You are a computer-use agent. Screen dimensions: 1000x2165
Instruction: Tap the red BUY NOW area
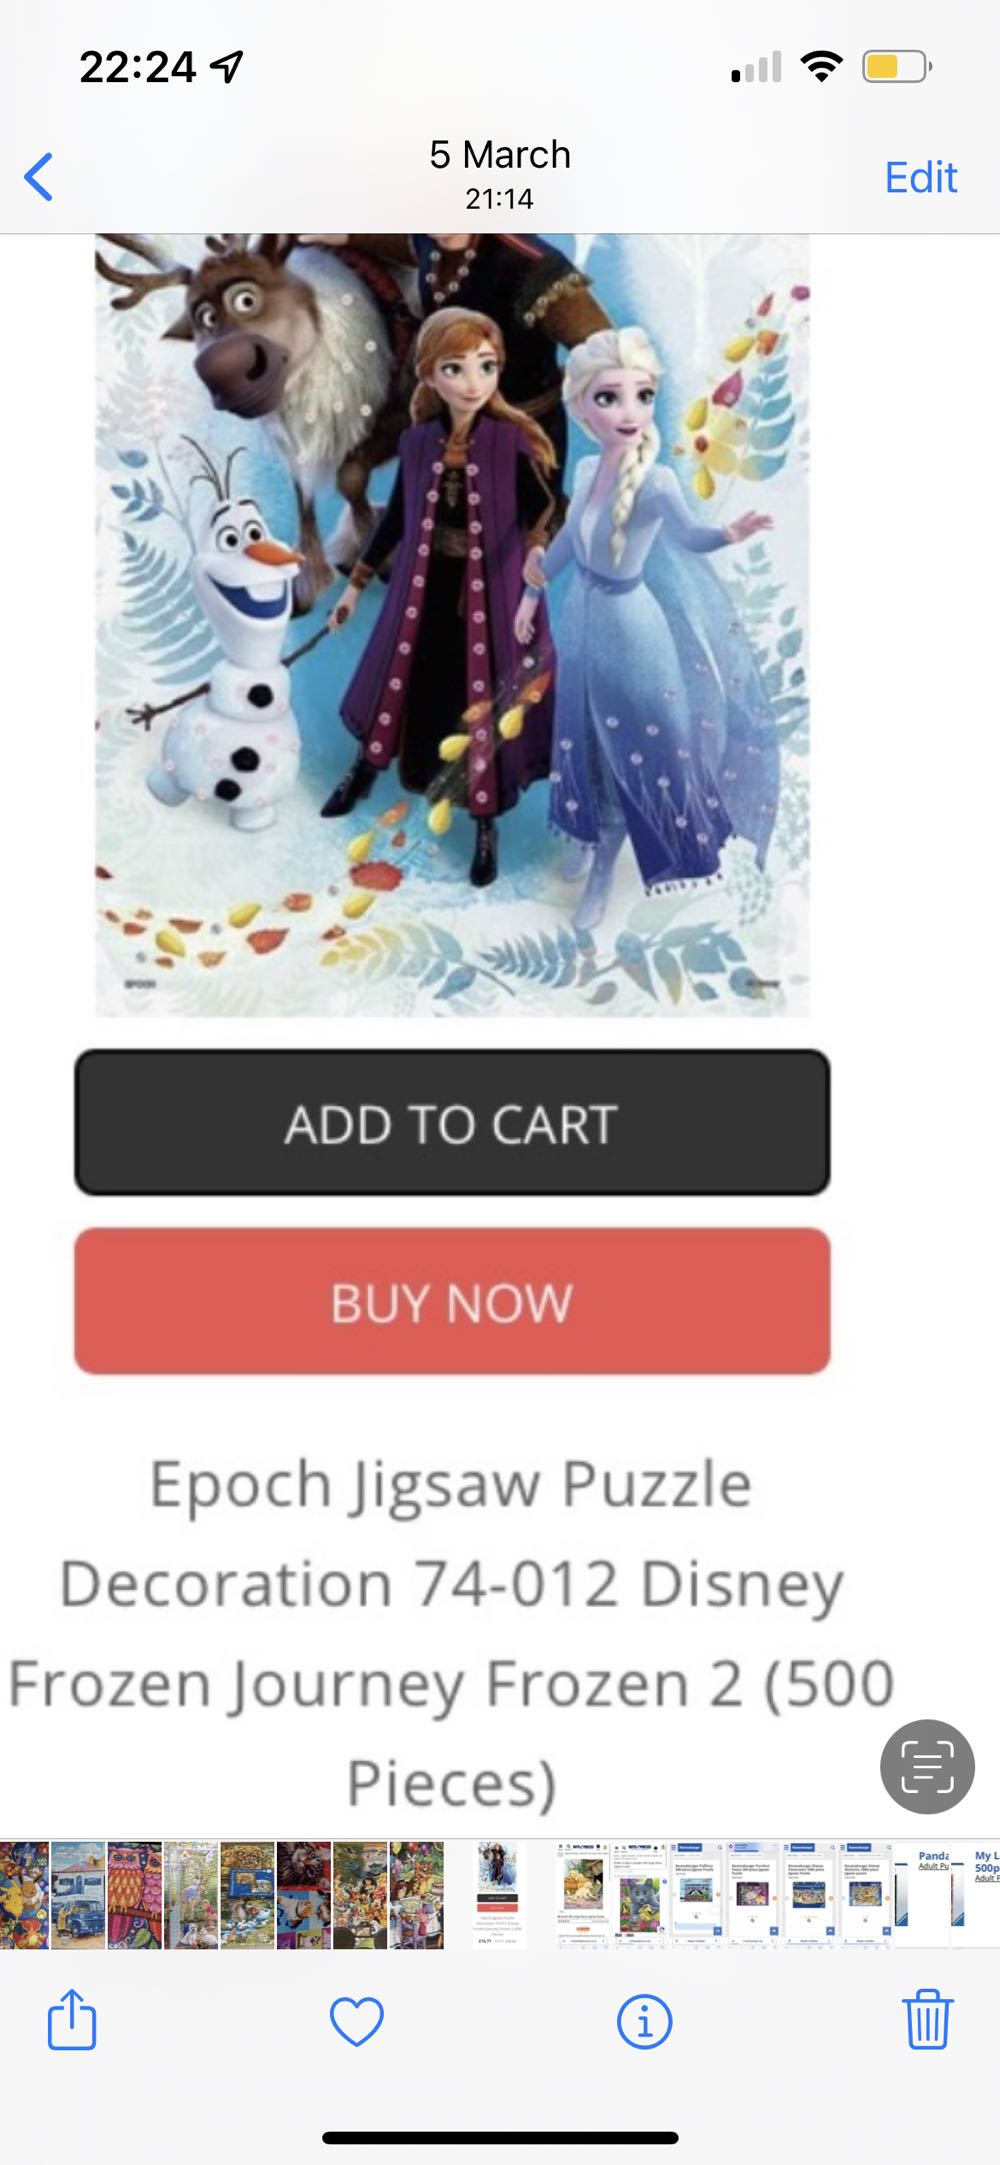point(452,1301)
